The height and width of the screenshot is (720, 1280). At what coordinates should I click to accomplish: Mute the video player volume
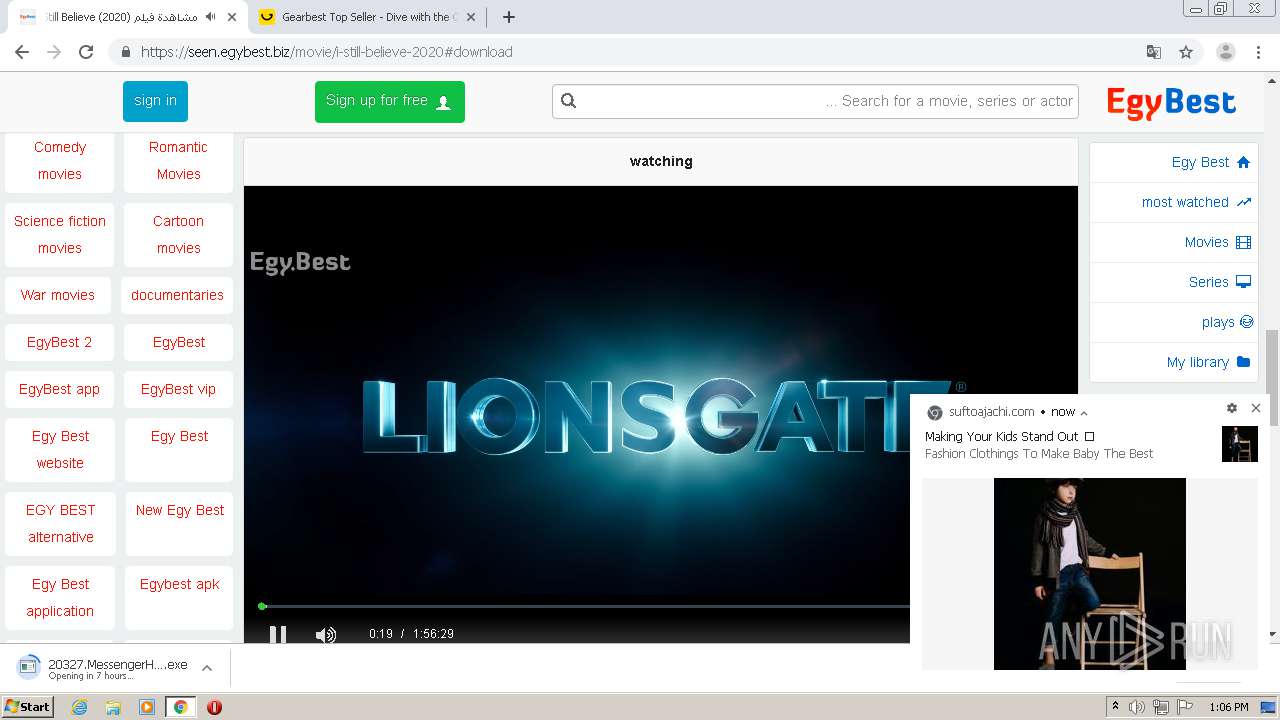click(x=325, y=634)
